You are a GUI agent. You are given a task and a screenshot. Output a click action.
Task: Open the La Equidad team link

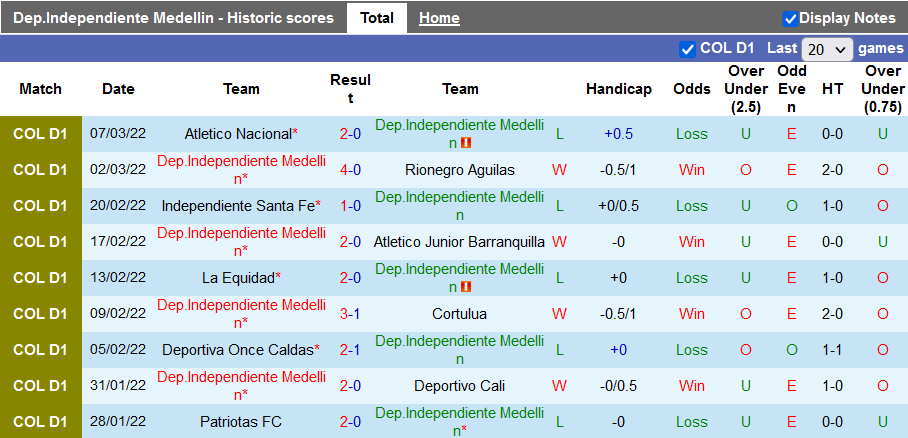click(x=238, y=278)
